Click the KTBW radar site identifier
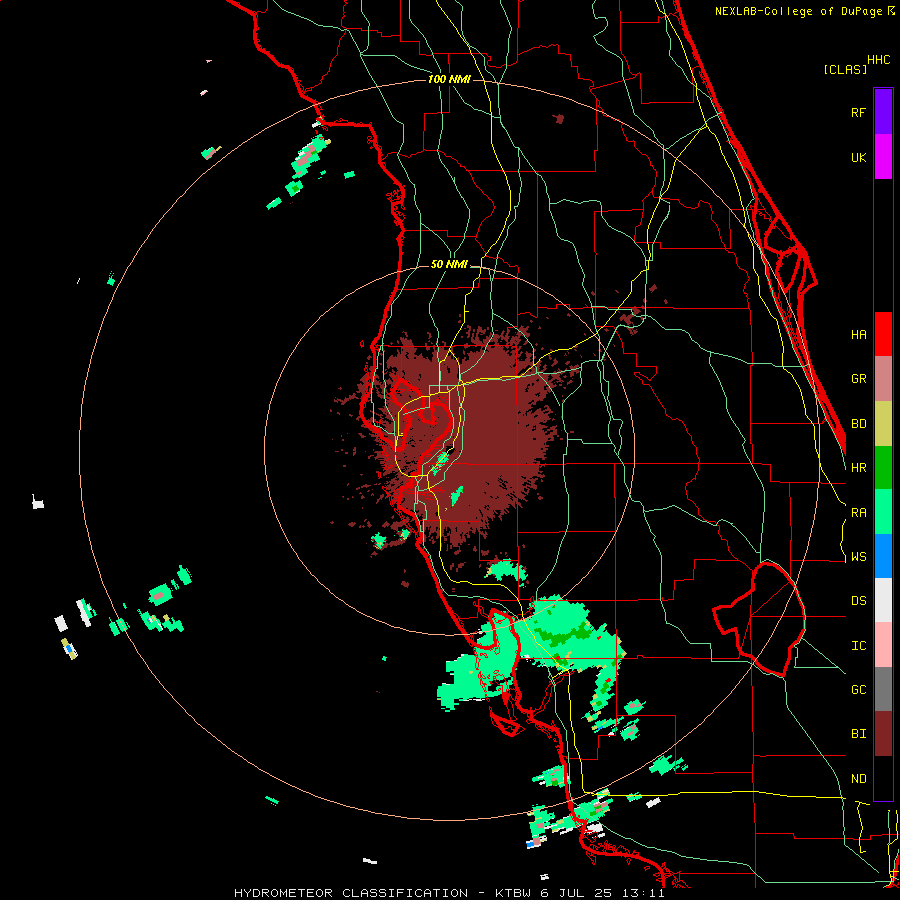This screenshot has height=900, width=900. (516, 893)
